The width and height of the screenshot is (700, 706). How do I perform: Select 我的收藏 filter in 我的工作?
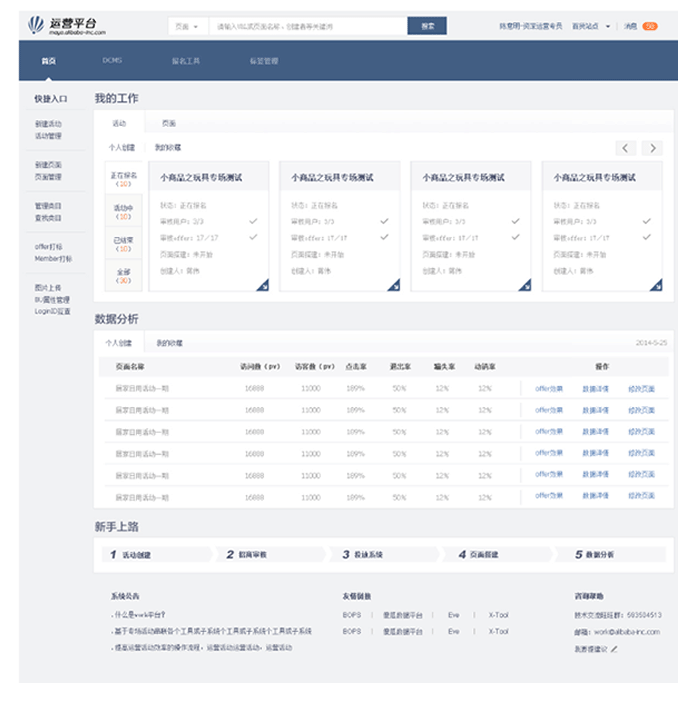(168, 147)
